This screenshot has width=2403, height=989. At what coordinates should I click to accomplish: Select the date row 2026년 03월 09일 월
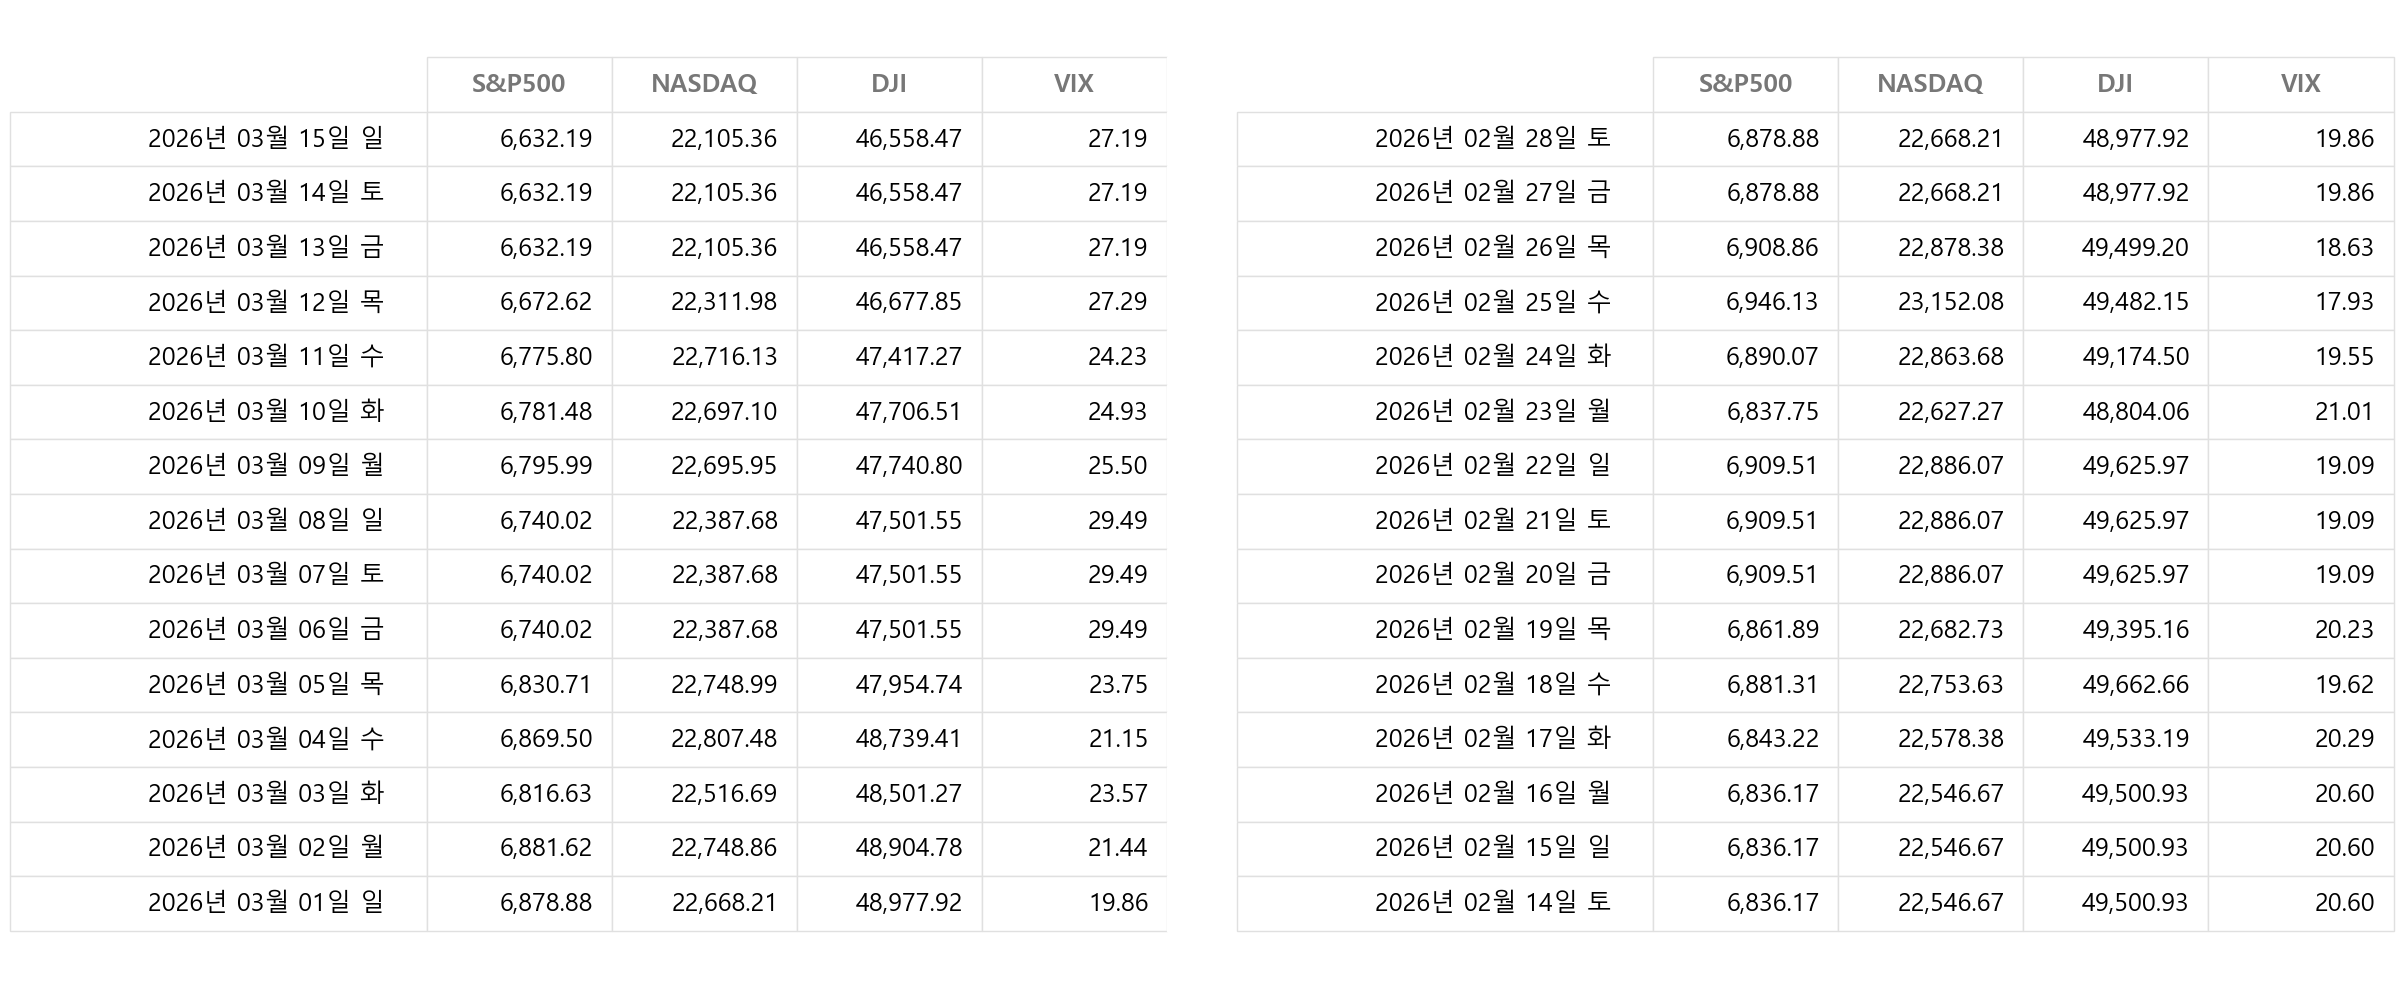click(265, 466)
